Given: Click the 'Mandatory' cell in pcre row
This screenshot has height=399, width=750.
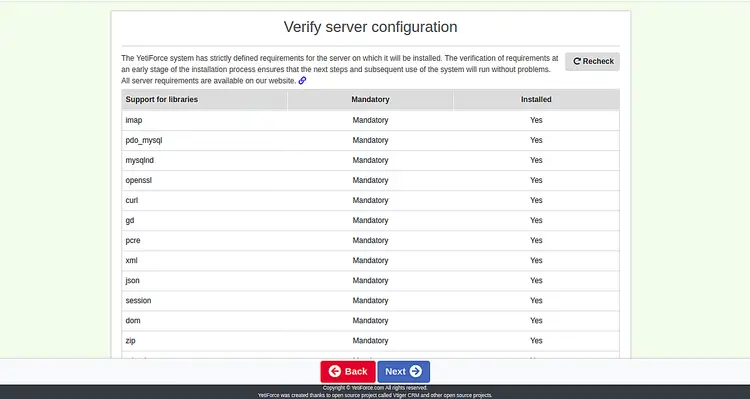Looking at the screenshot, I should tap(370, 241).
